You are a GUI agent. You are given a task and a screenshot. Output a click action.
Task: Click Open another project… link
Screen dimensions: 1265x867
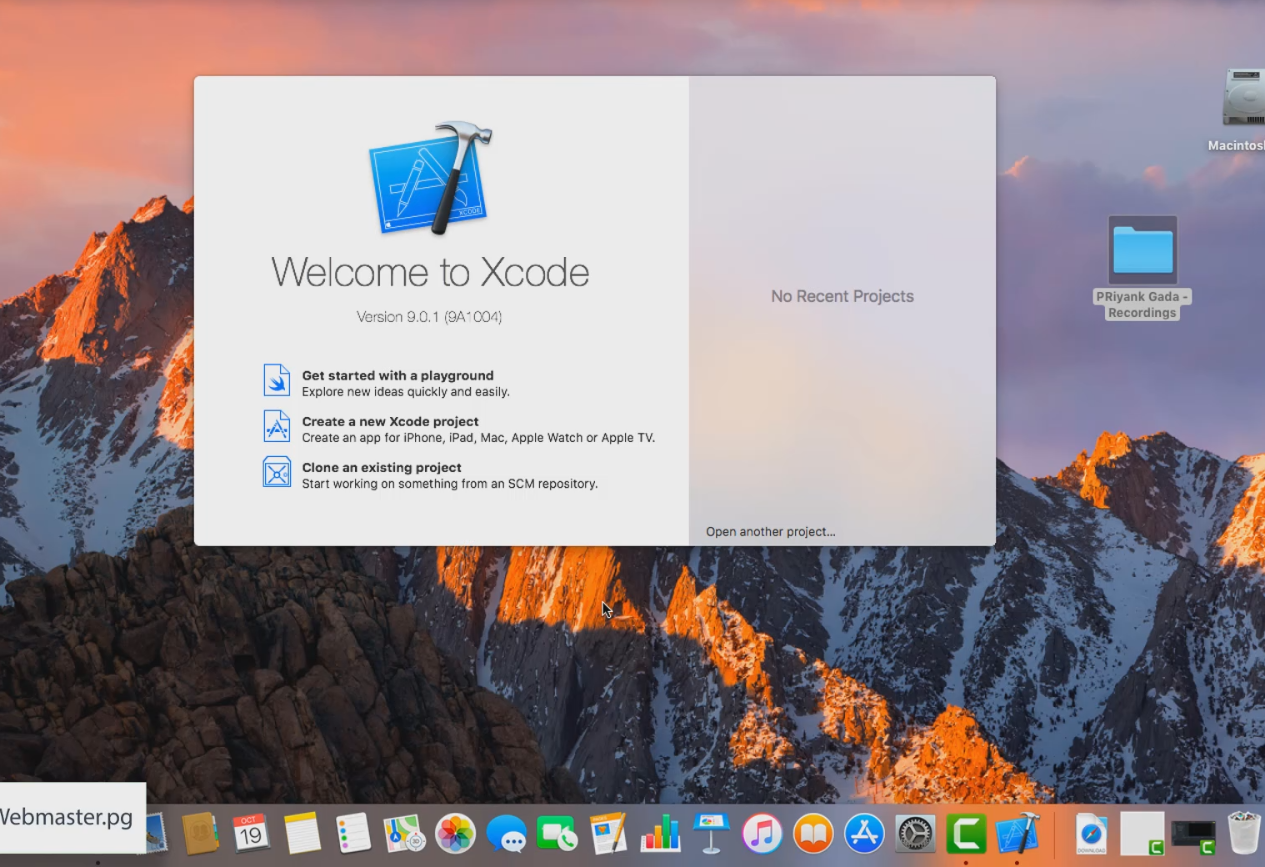(x=770, y=532)
